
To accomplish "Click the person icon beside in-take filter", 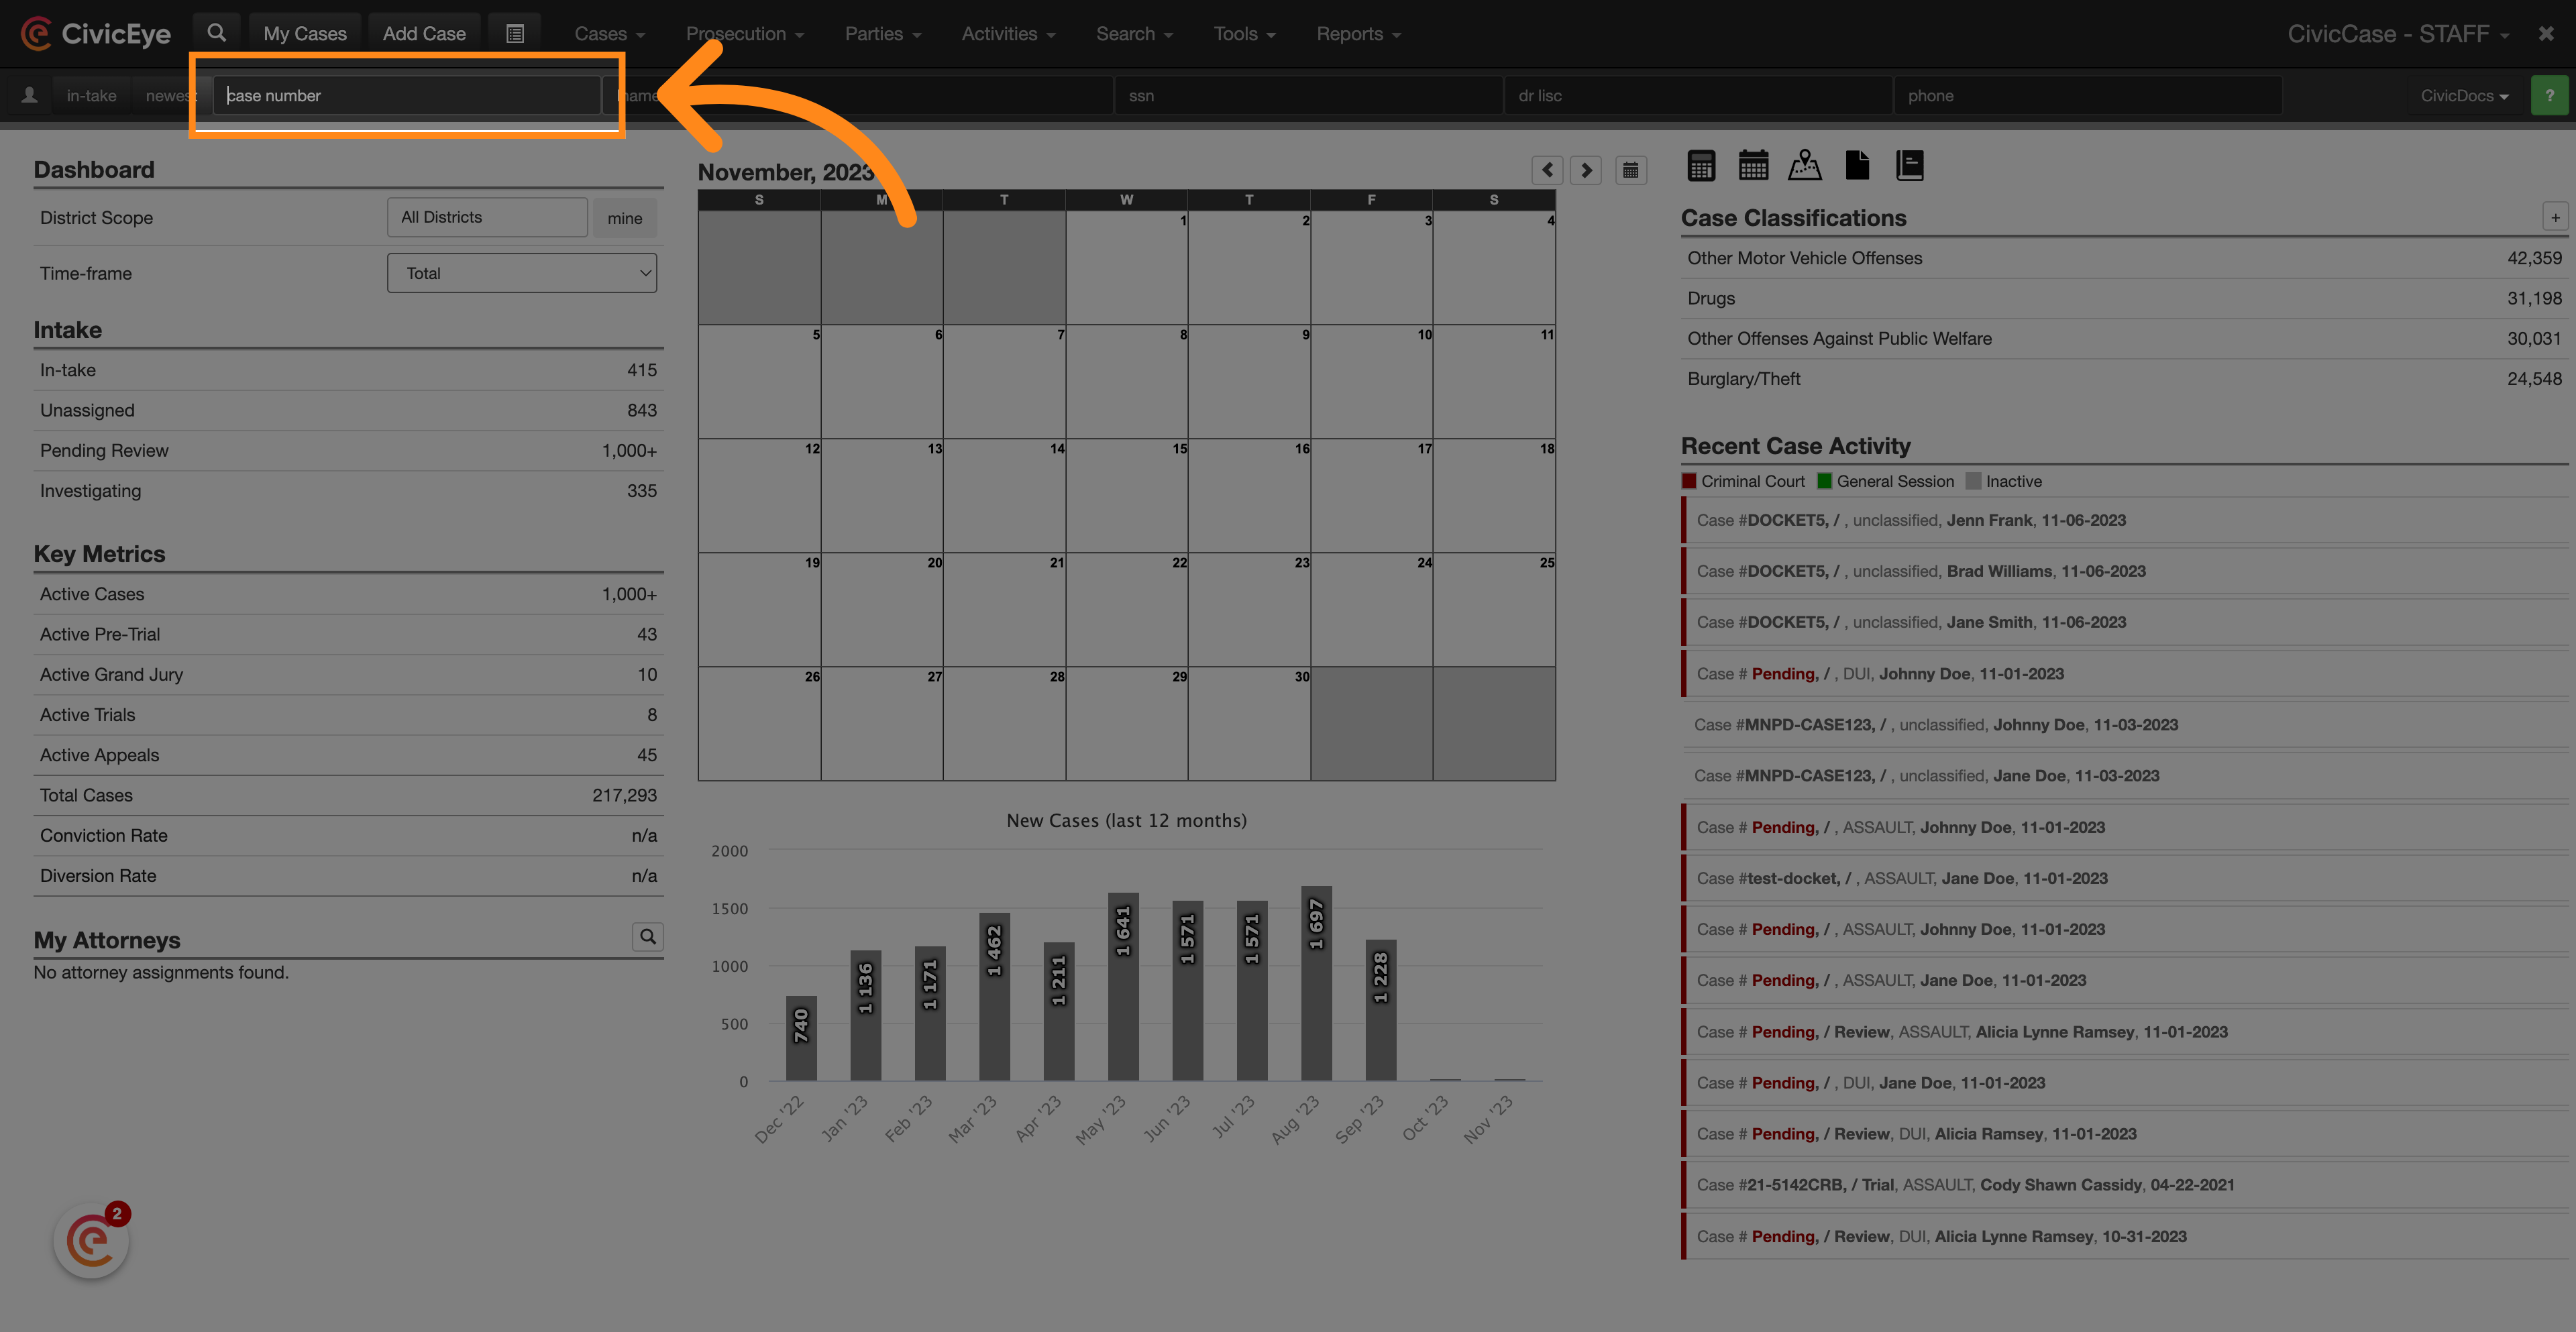I will coord(29,95).
